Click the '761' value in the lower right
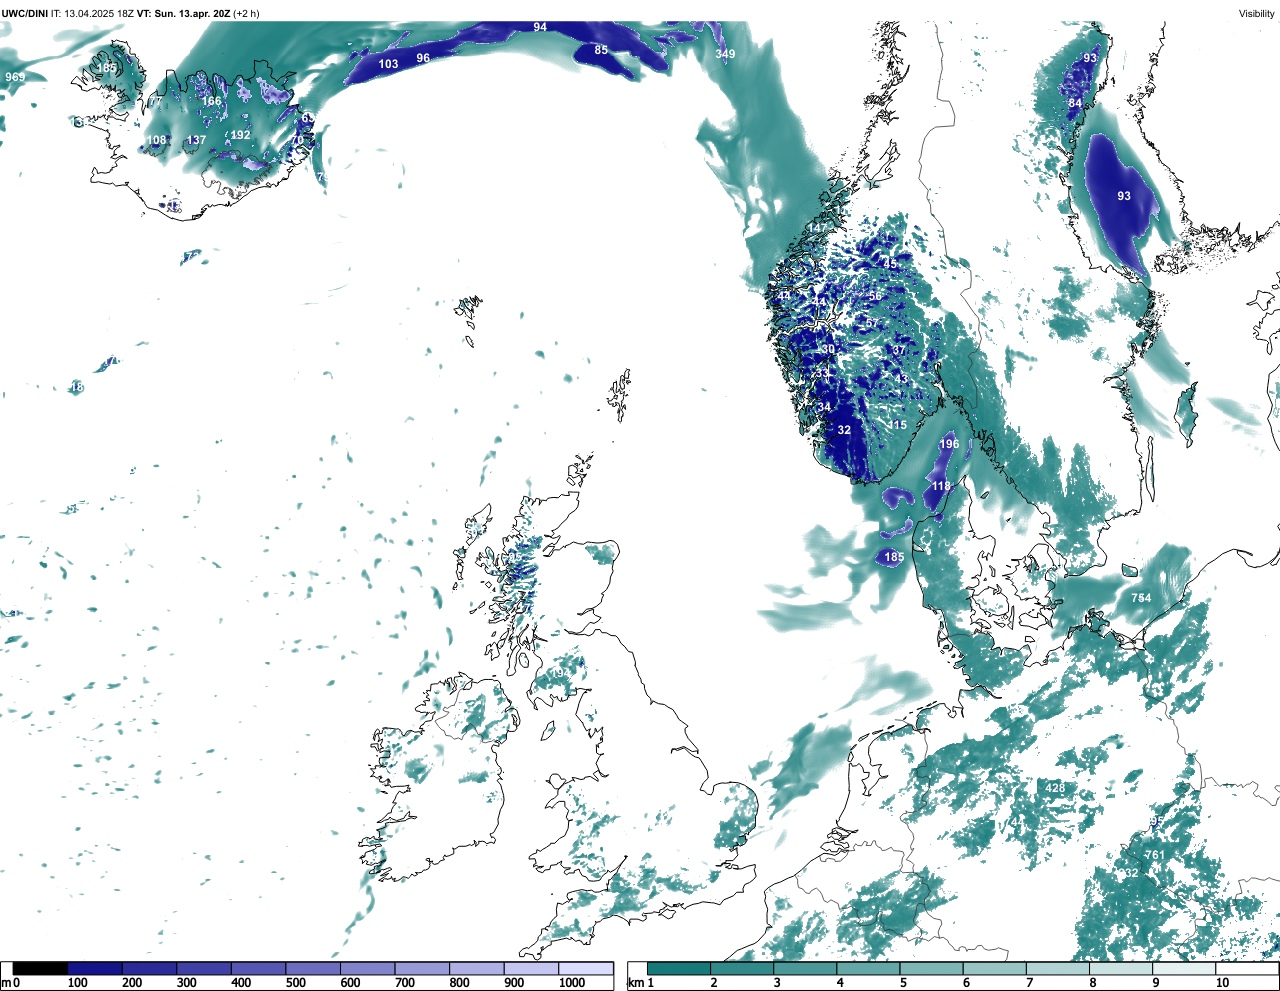The height and width of the screenshot is (991, 1280). coord(1154,855)
